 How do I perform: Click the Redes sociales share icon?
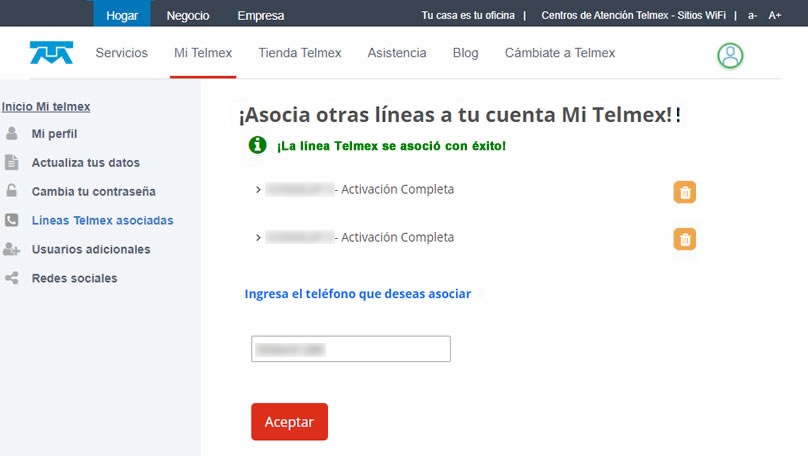[x=11, y=278]
